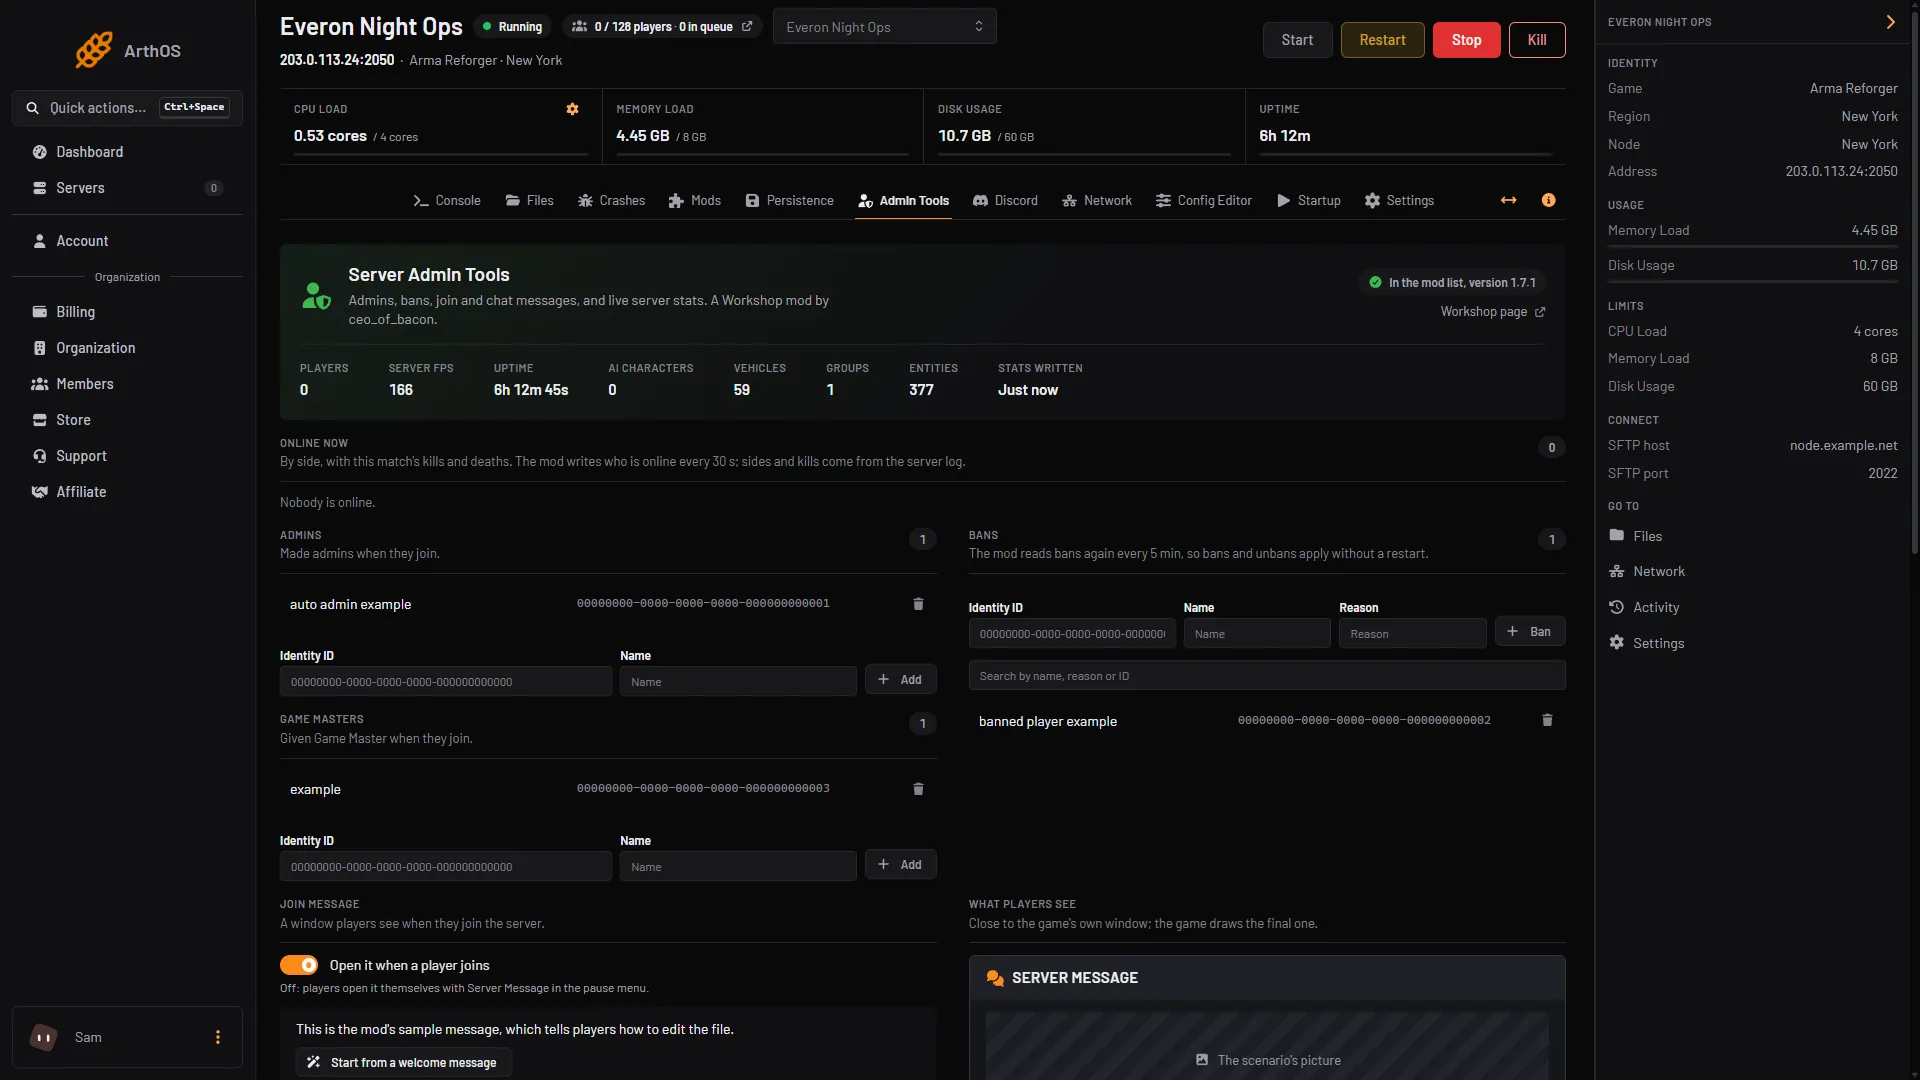Viewport: 1920px width, 1080px height.
Task: Click the CPU Load gear icon
Action: pyautogui.click(x=572, y=109)
